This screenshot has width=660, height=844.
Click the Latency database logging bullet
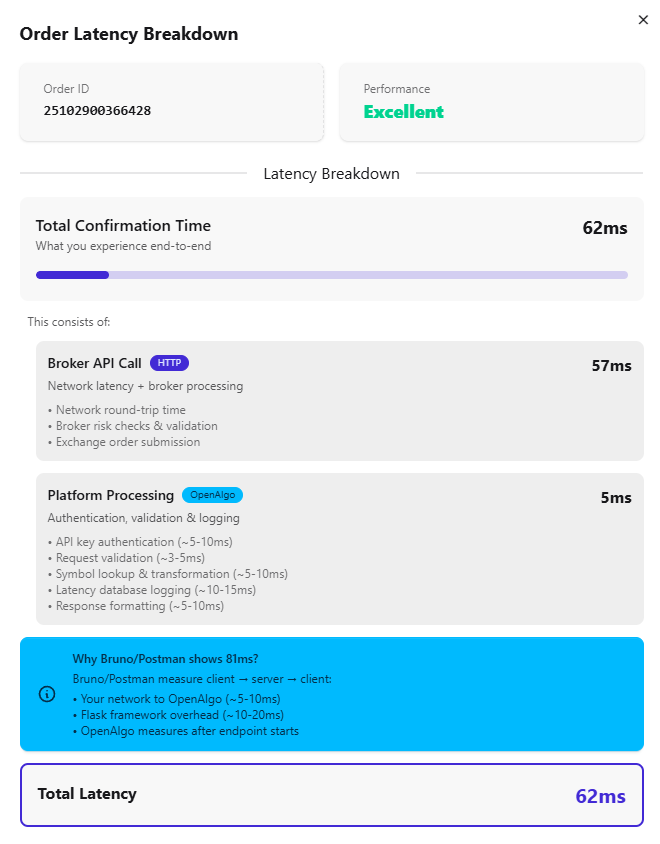[x=152, y=590]
